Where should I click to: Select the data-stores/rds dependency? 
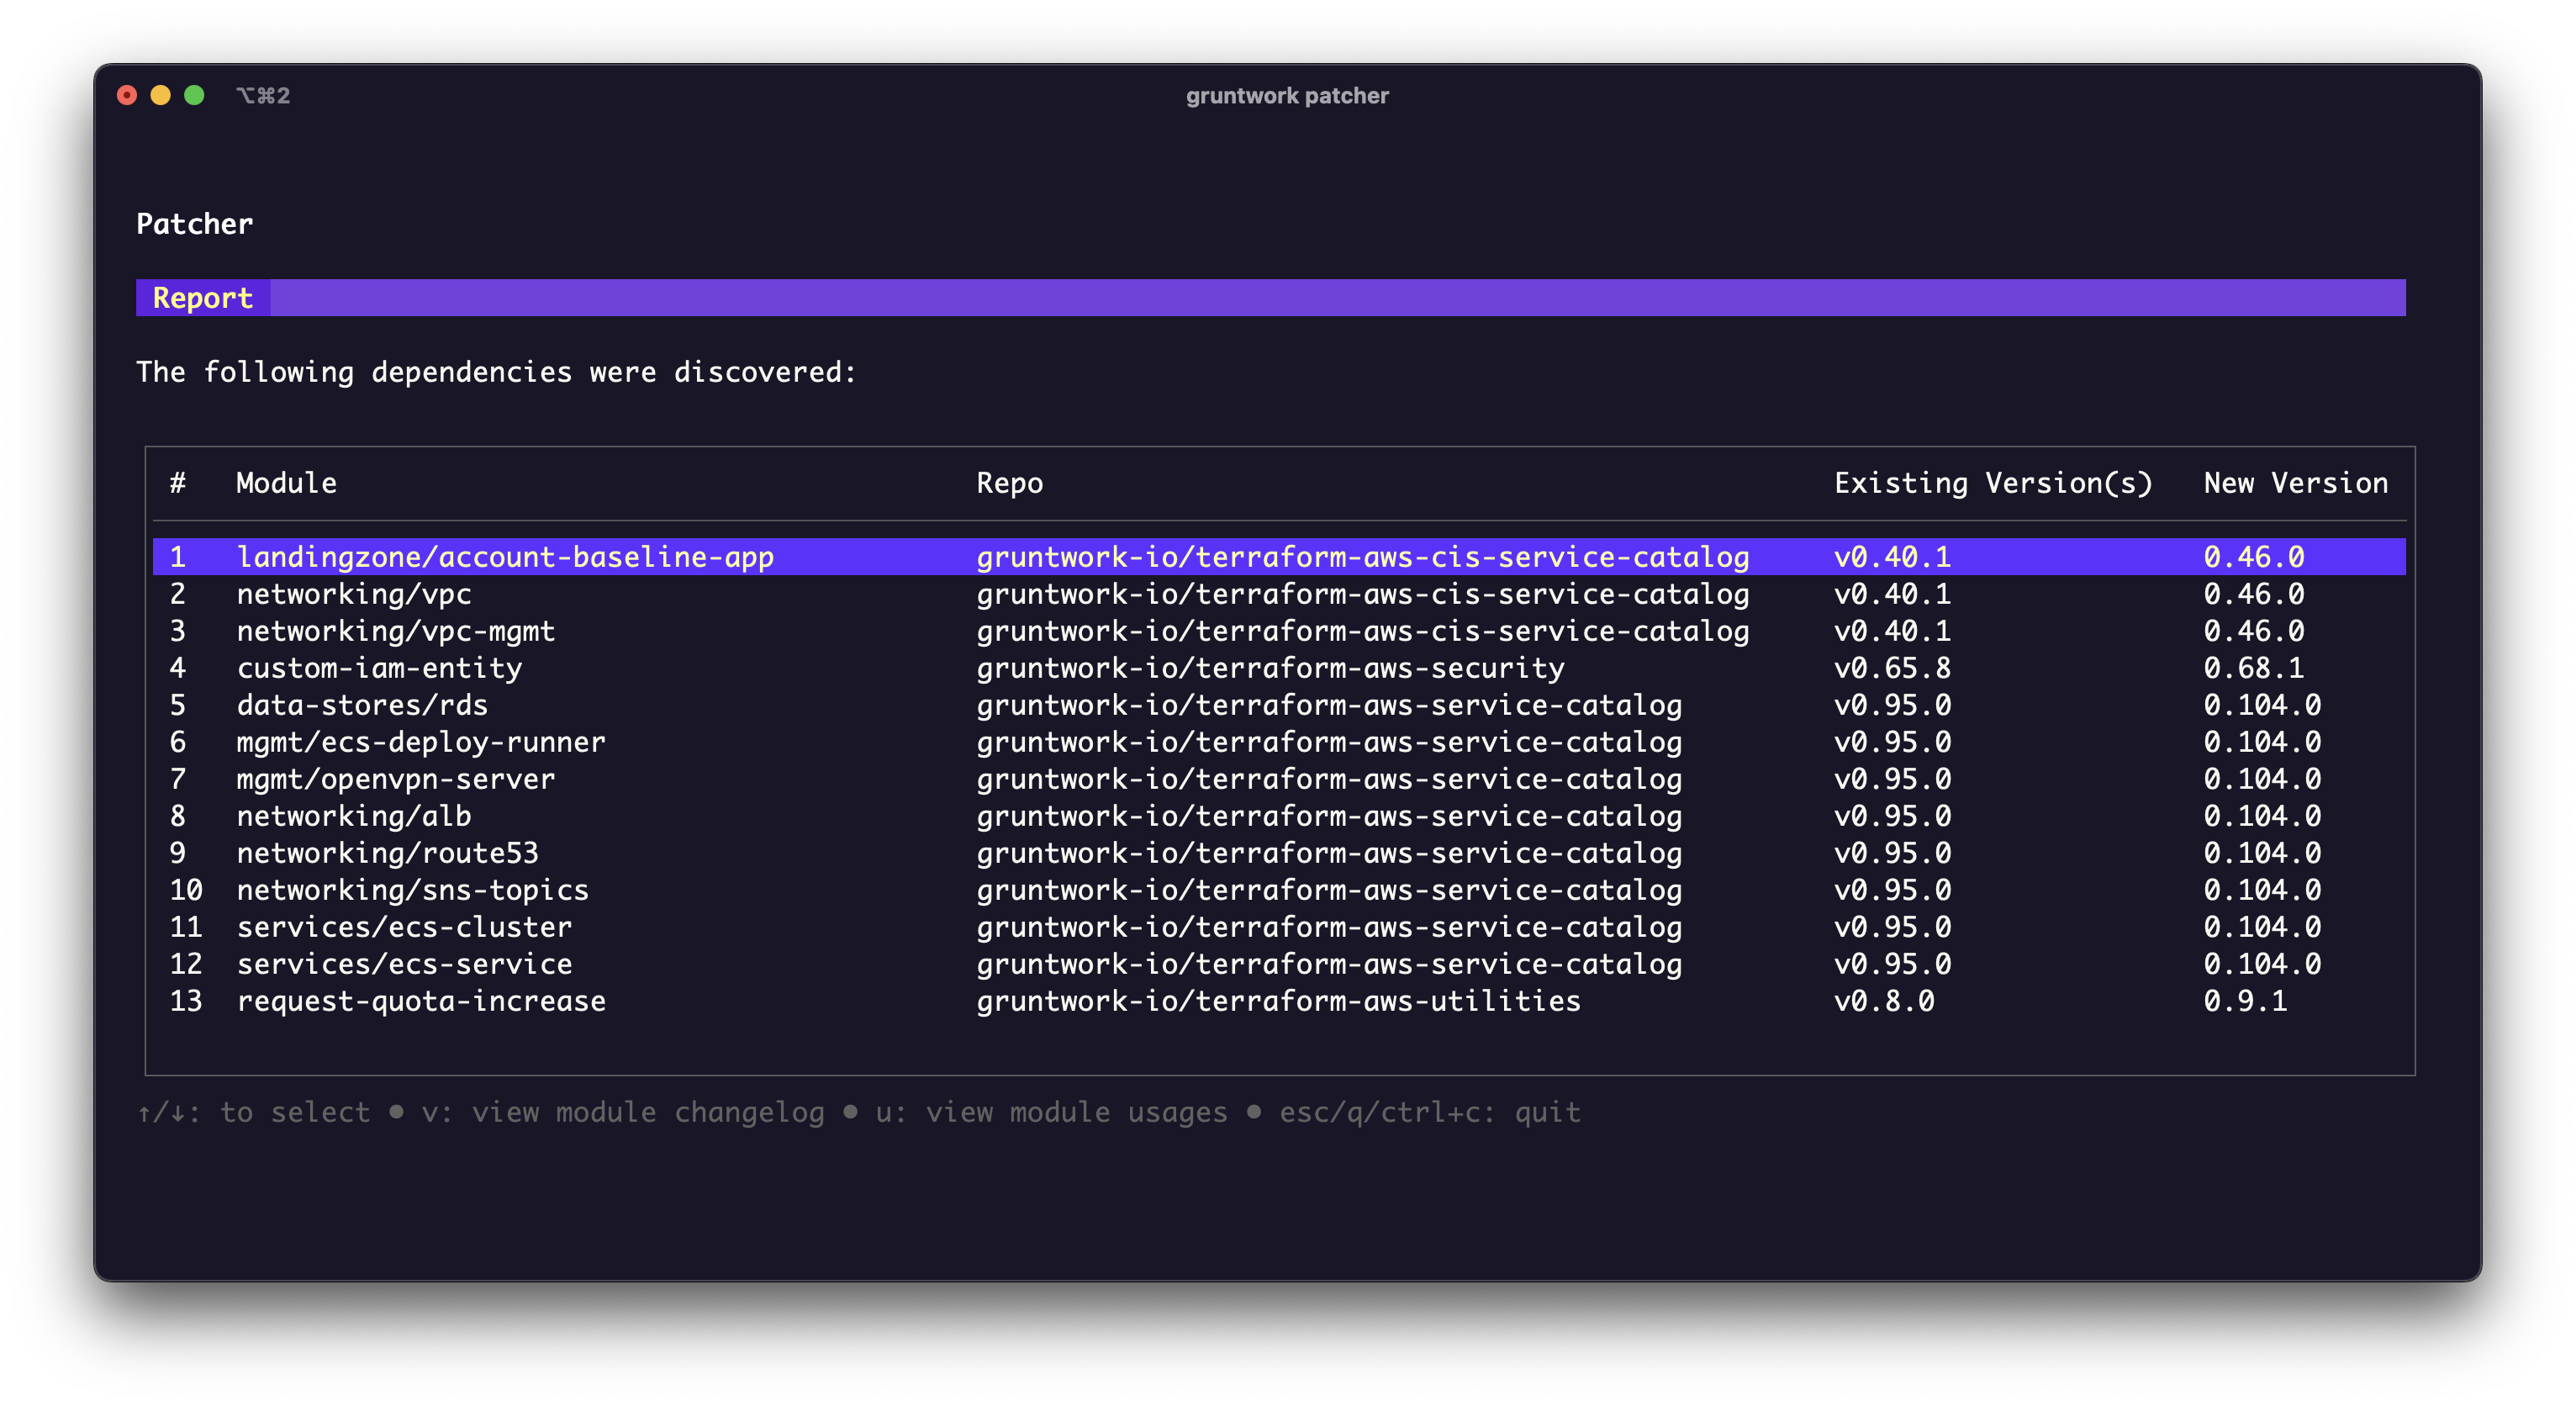point(362,705)
